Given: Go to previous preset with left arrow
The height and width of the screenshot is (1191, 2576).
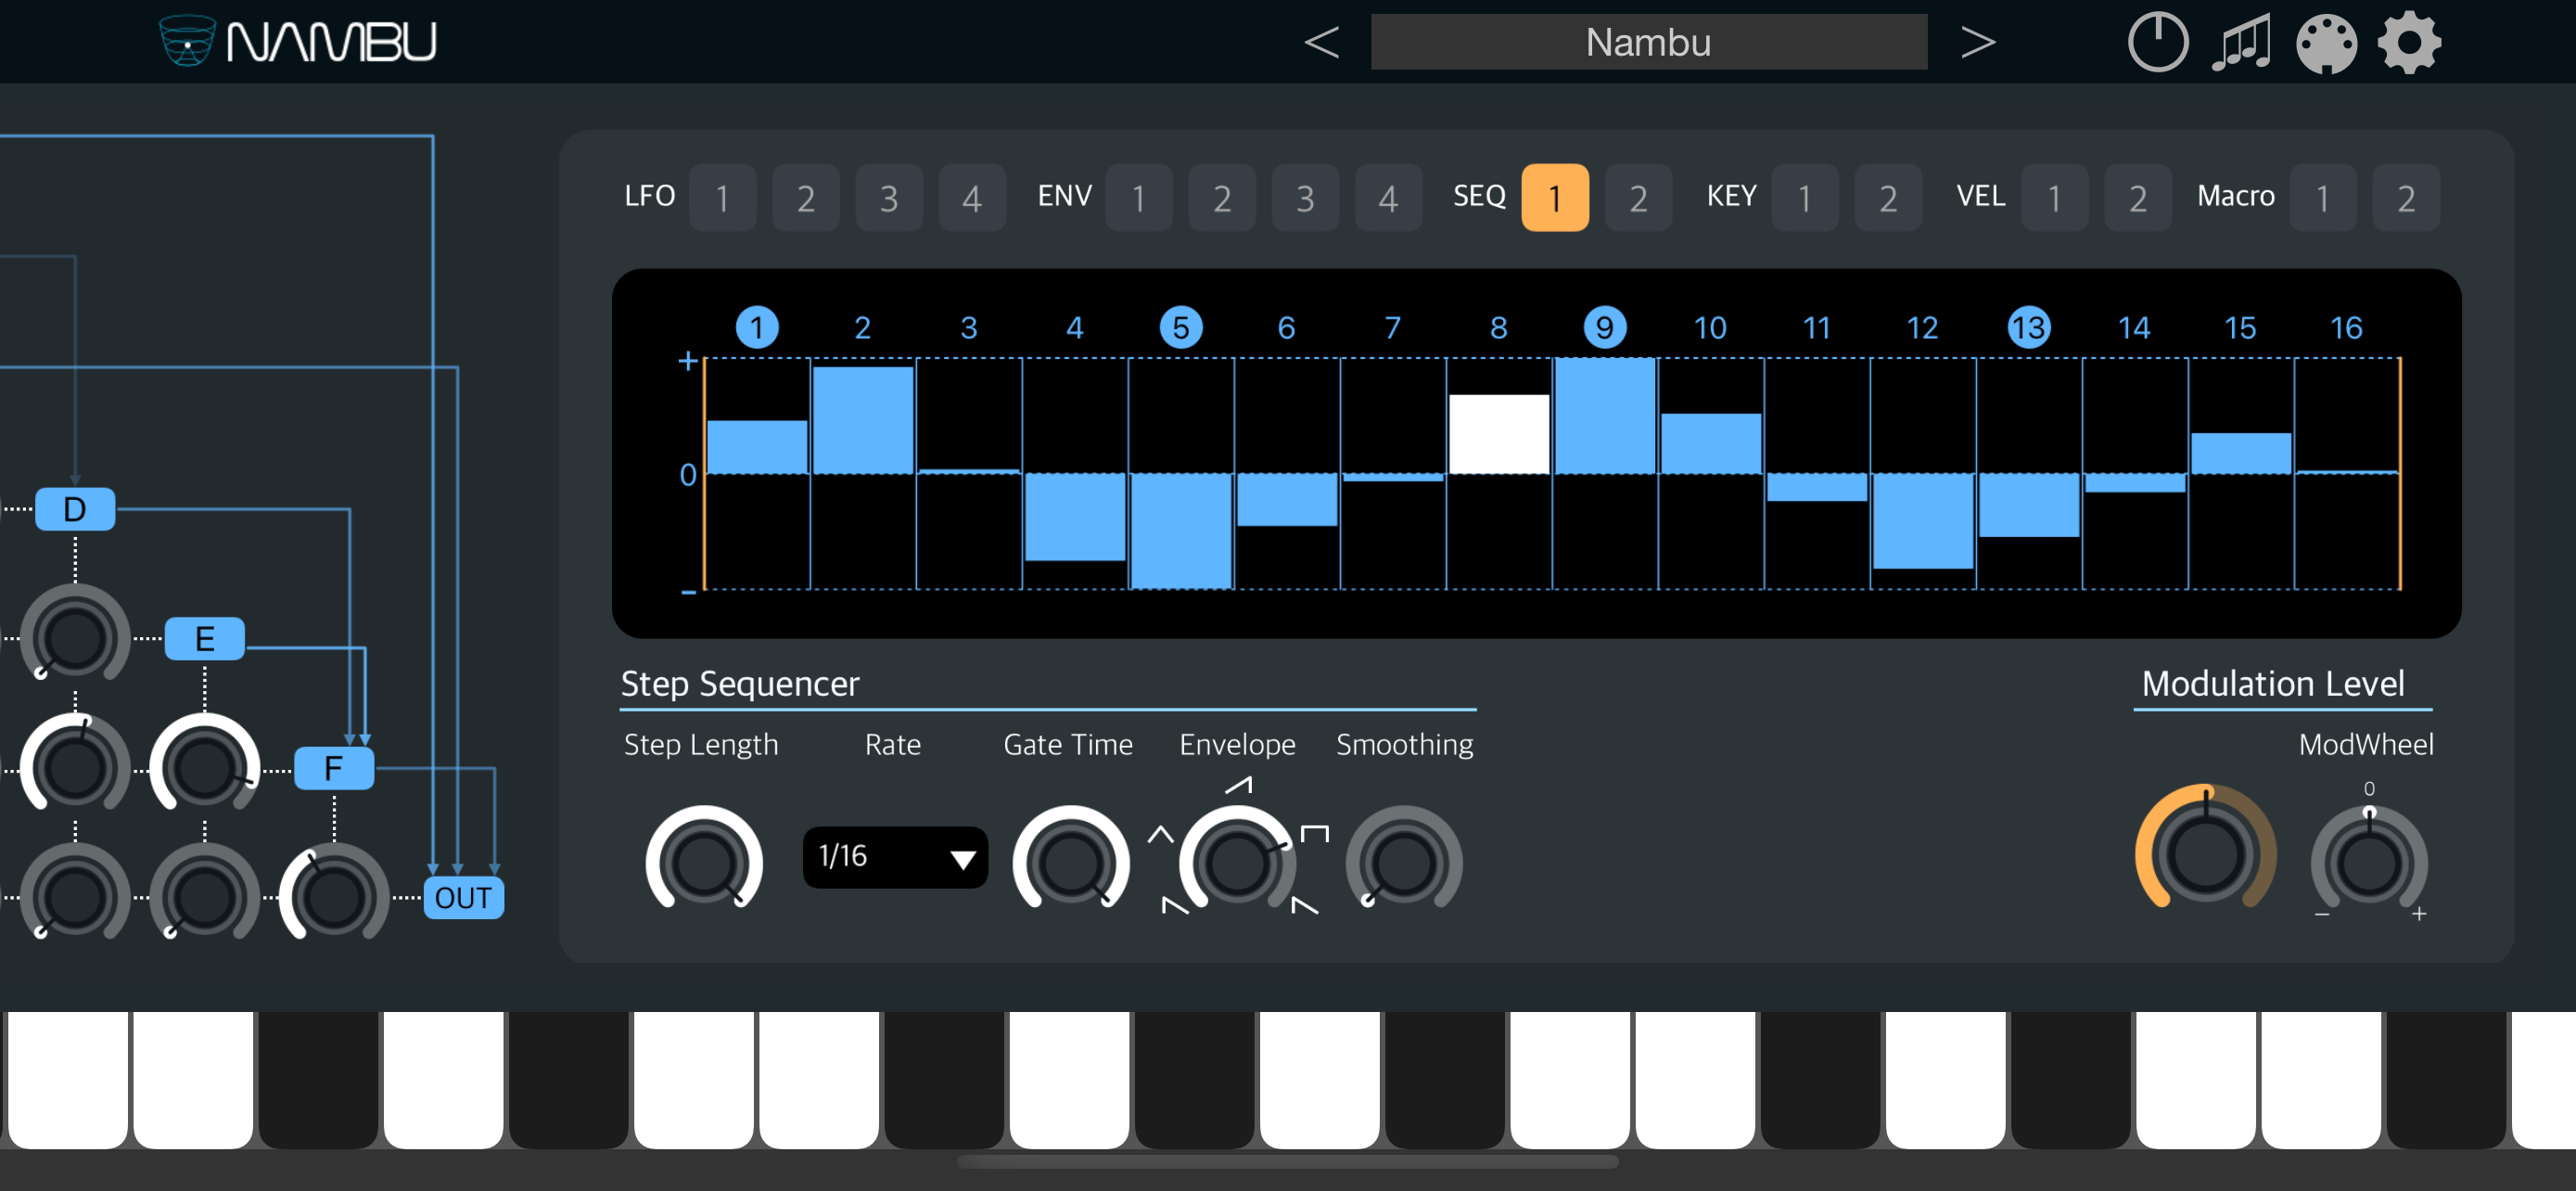Looking at the screenshot, I should click(x=1321, y=42).
